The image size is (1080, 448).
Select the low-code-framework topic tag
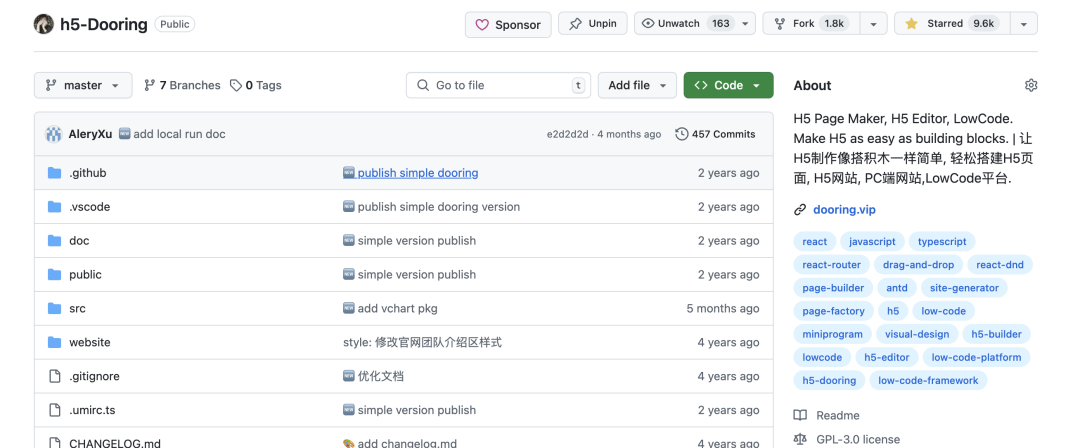(928, 380)
